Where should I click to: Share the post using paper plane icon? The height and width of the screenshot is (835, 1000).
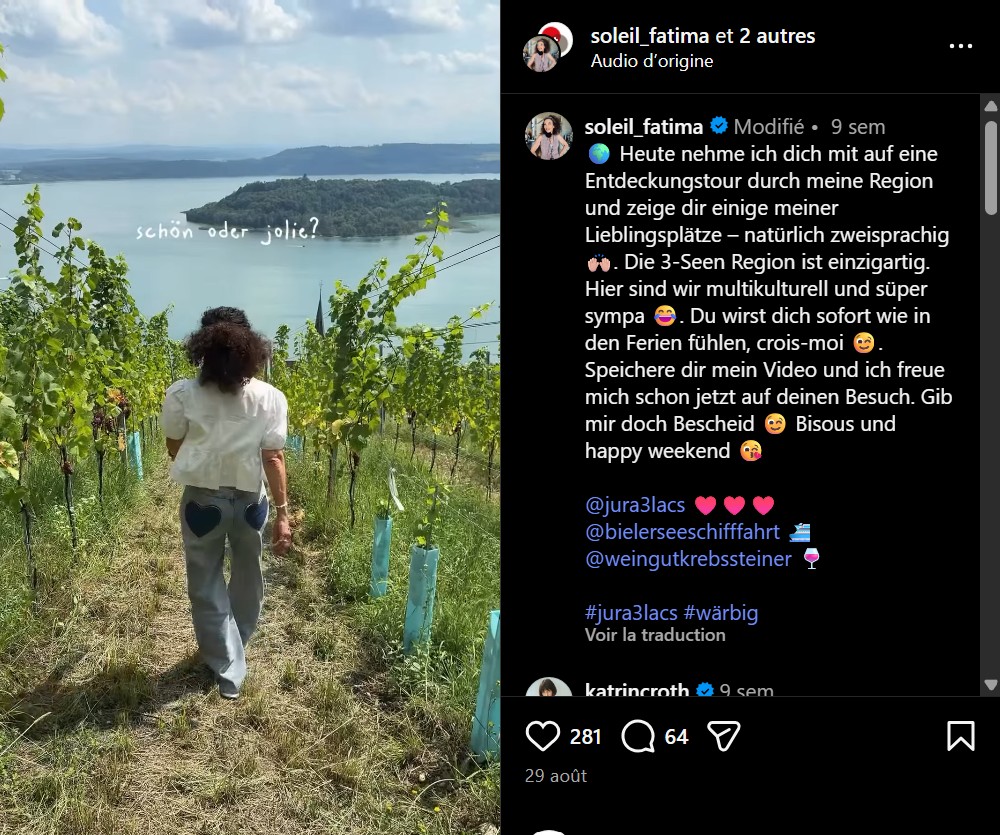point(724,736)
